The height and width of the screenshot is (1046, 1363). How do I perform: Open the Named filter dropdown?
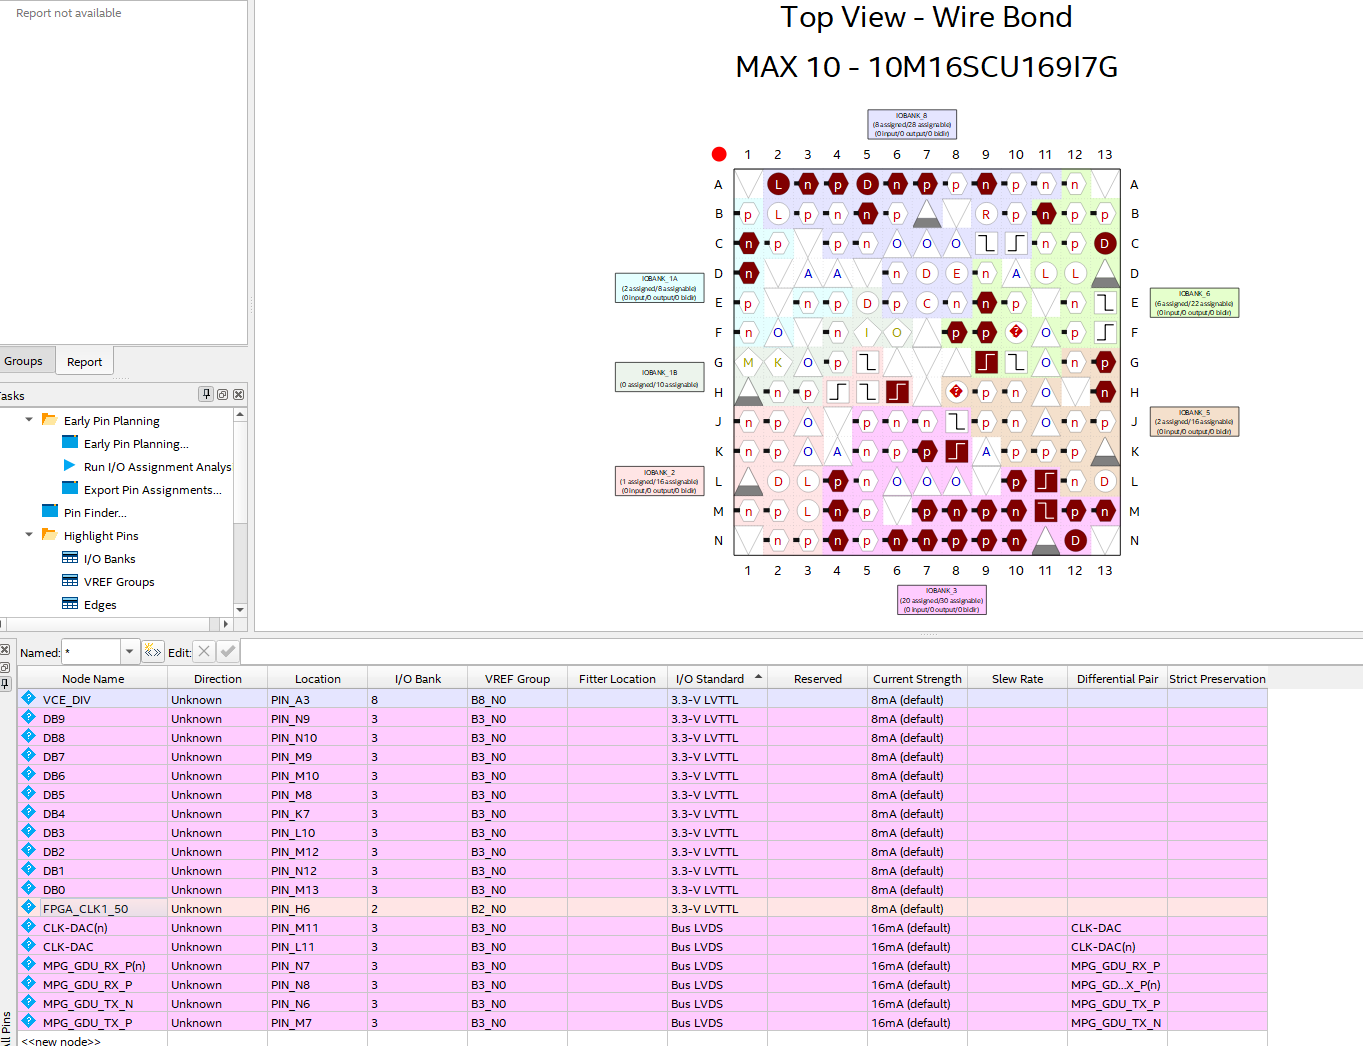pos(129,652)
